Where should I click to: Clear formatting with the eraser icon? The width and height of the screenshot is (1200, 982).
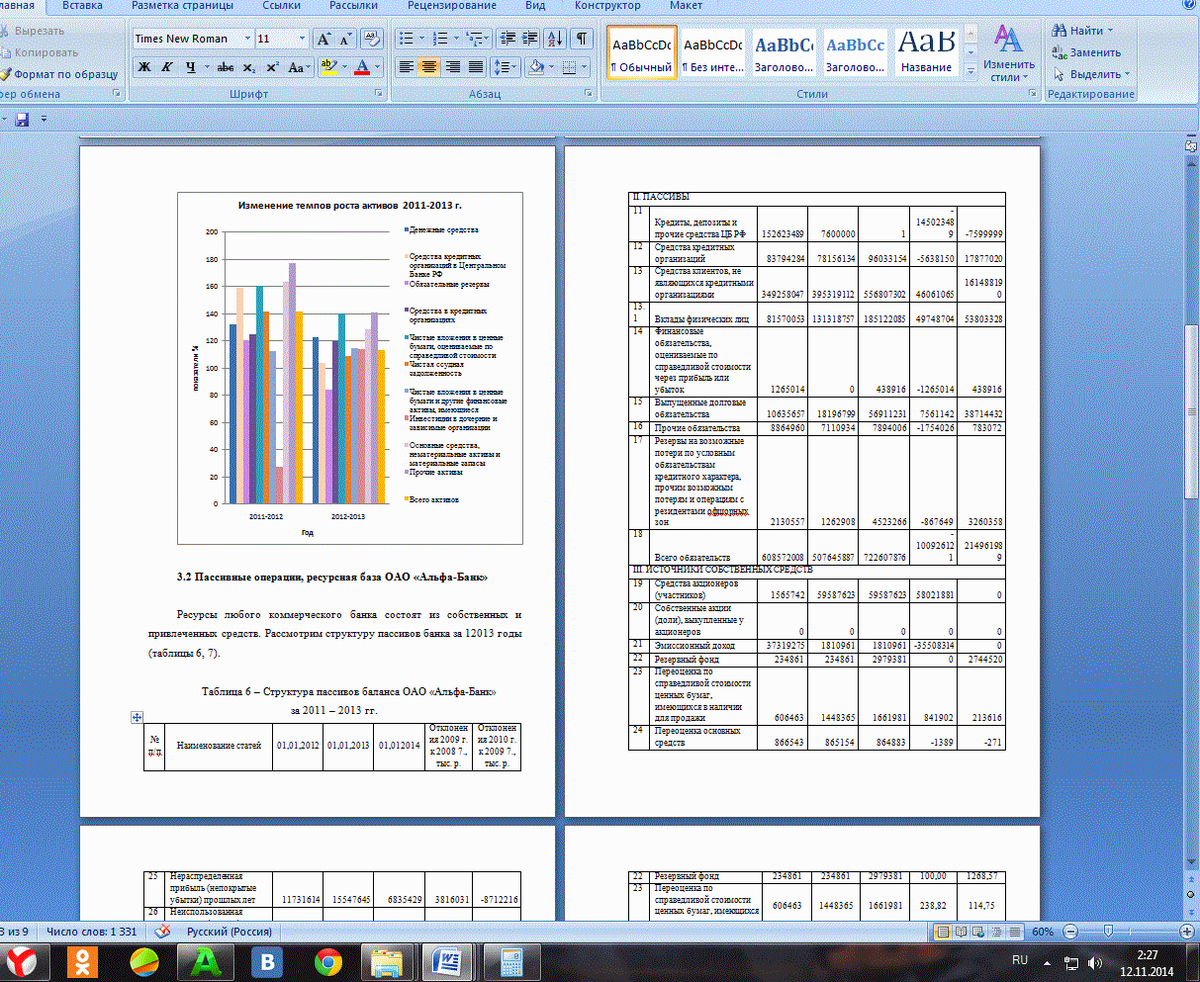373,39
